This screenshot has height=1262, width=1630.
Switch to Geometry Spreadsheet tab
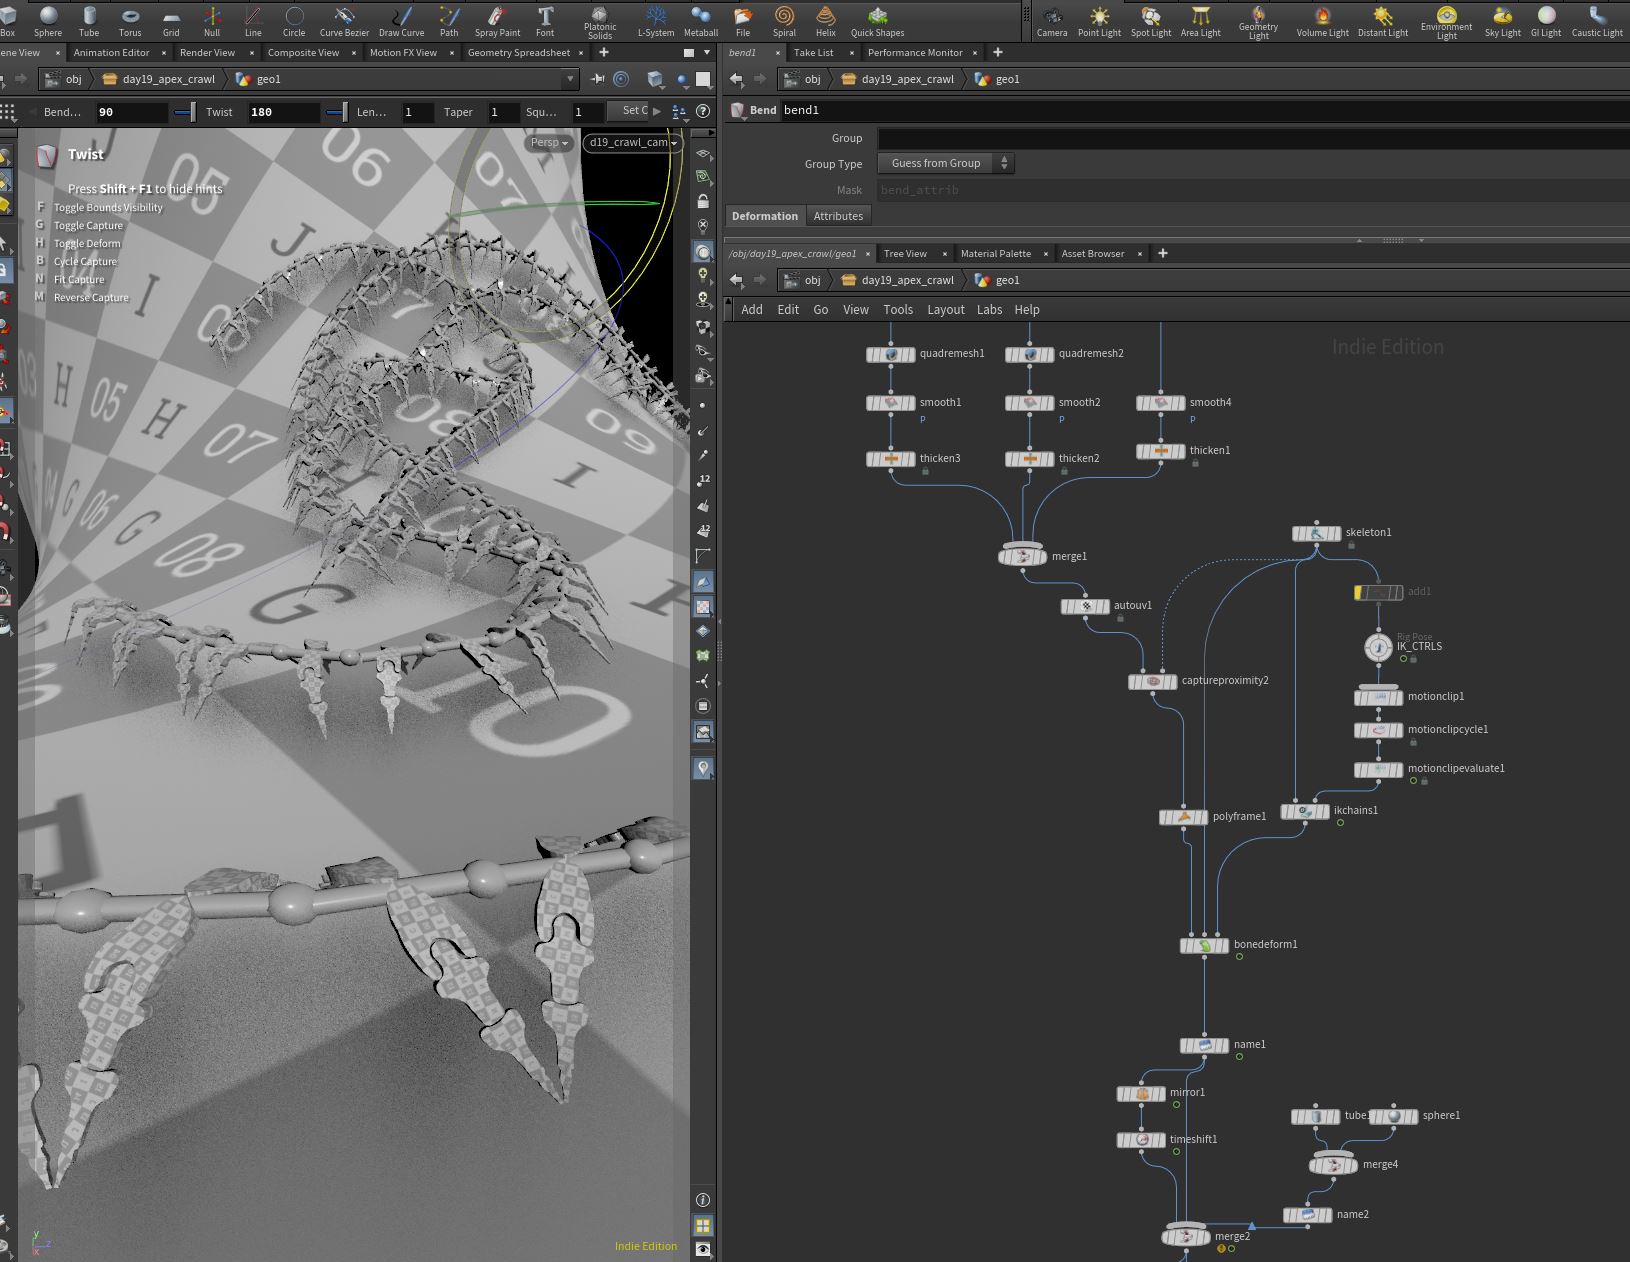[x=519, y=53]
